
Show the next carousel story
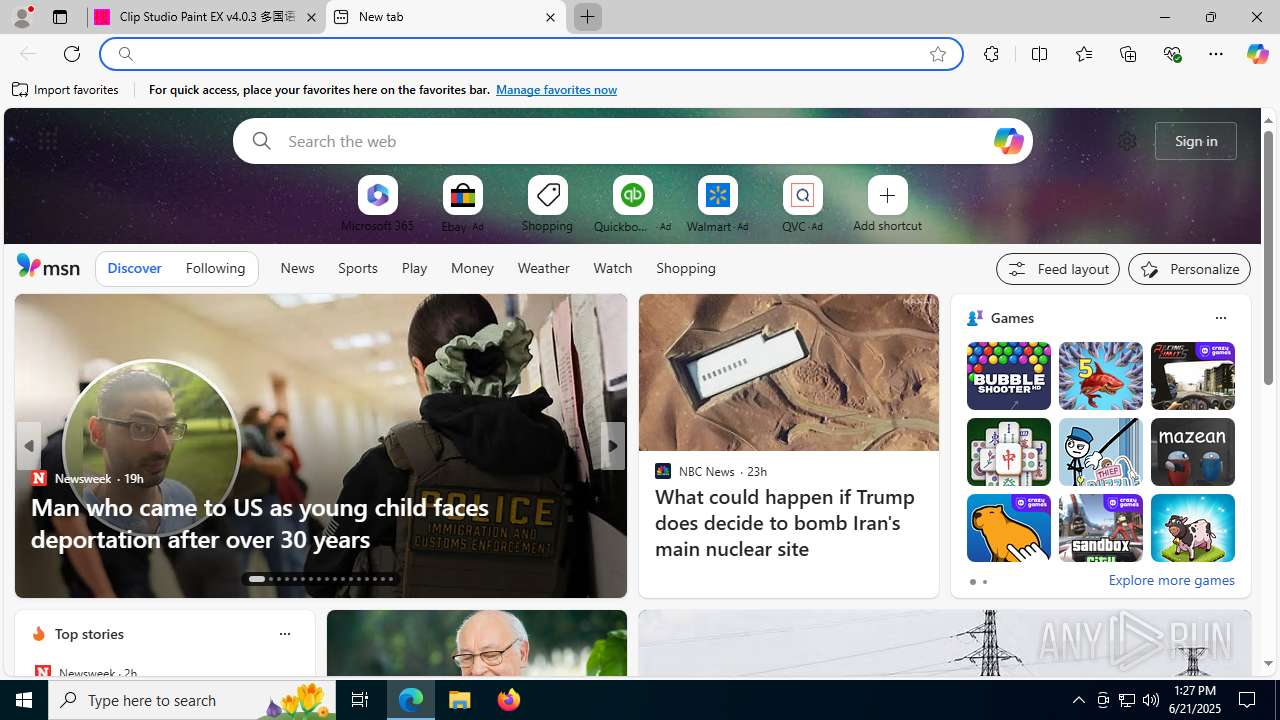coord(612,446)
